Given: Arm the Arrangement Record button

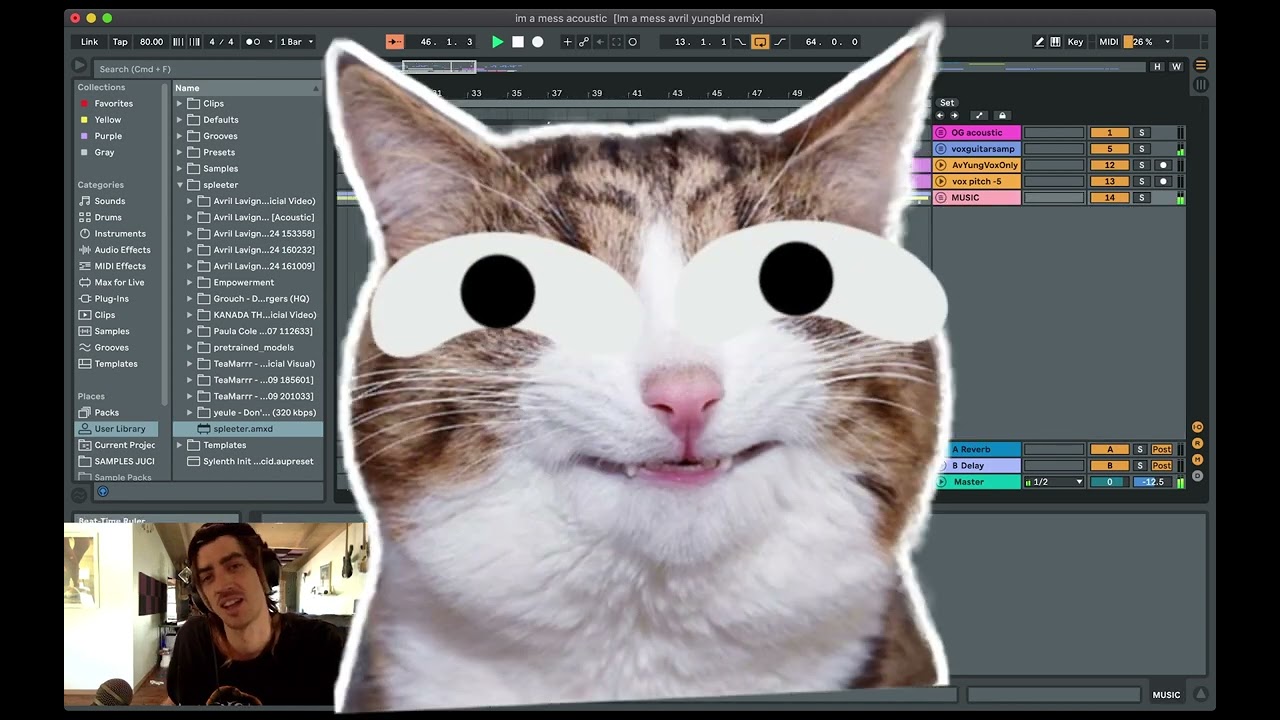Looking at the screenshot, I should coord(538,42).
